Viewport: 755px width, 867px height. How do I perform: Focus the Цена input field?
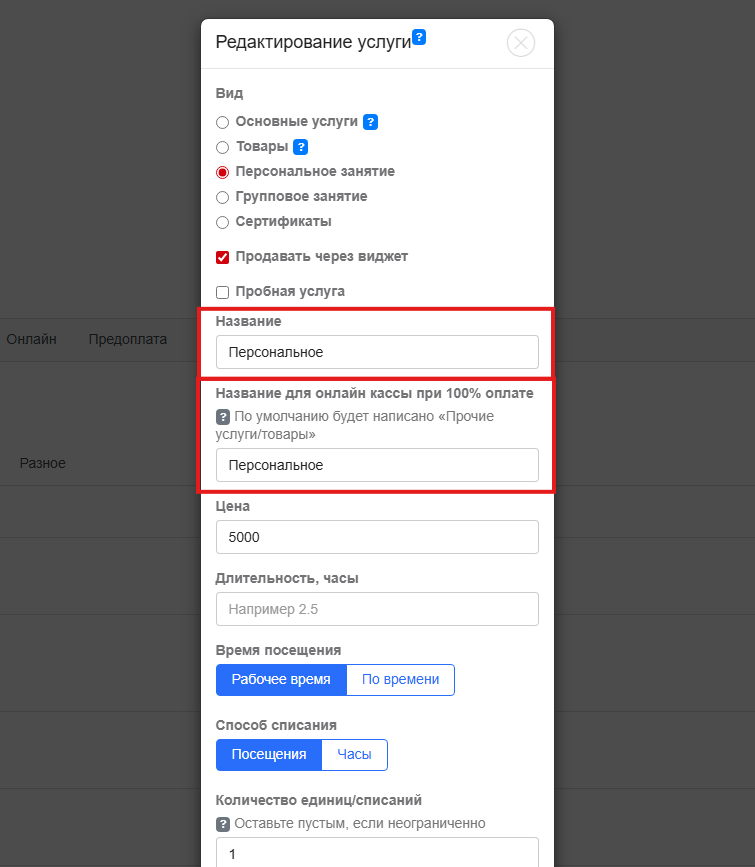pyautogui.click(x=377, y=537)
